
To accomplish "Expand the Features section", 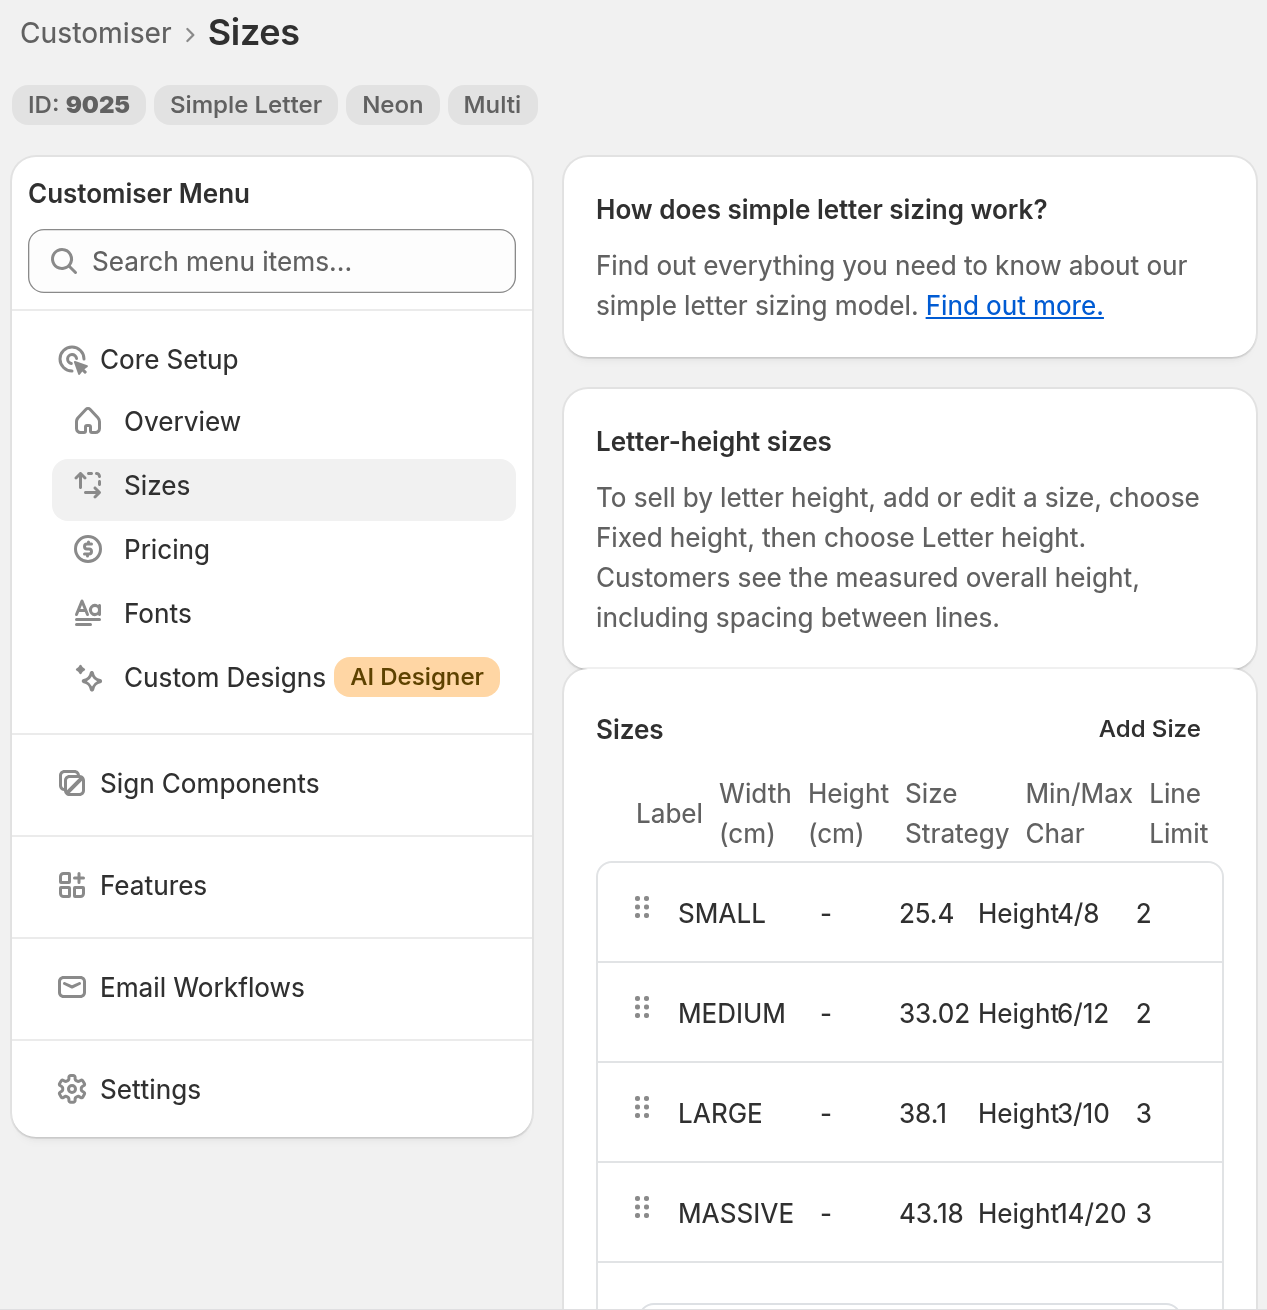I will pos(272,886).
